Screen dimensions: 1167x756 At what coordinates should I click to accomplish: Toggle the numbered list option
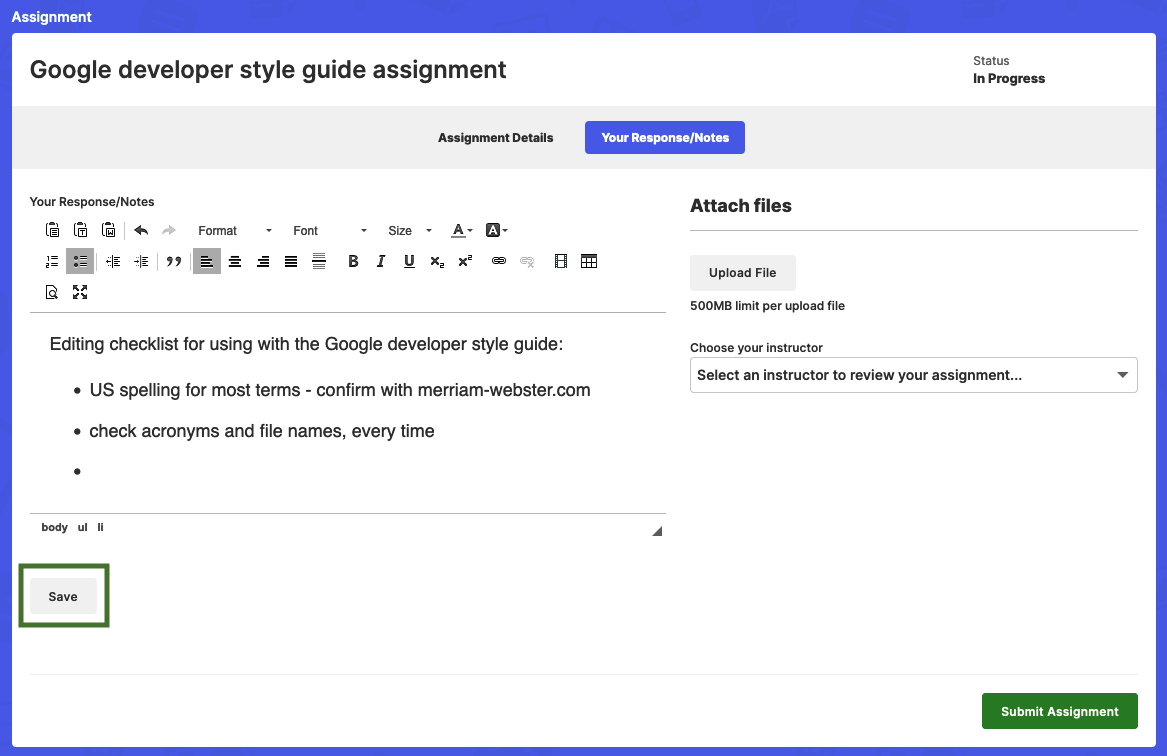coord(52,261)
